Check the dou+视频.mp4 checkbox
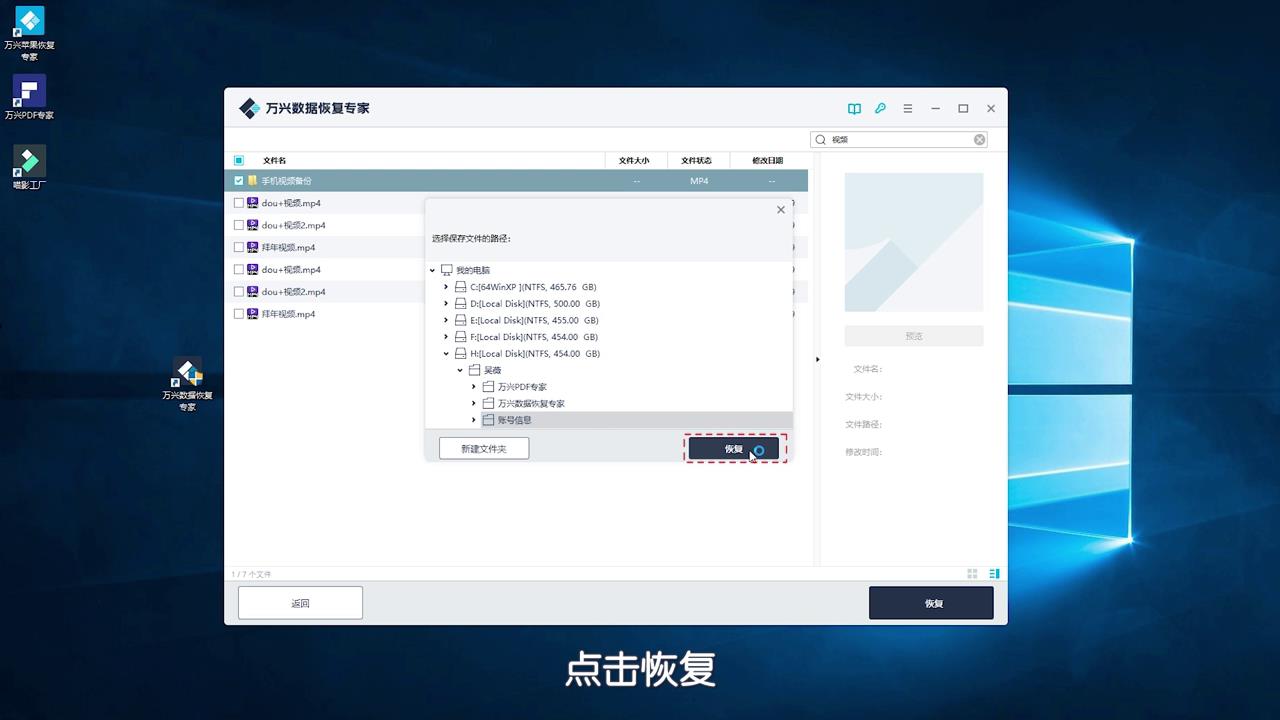This screenshot has height=720, width=1280. pos(238,202)
